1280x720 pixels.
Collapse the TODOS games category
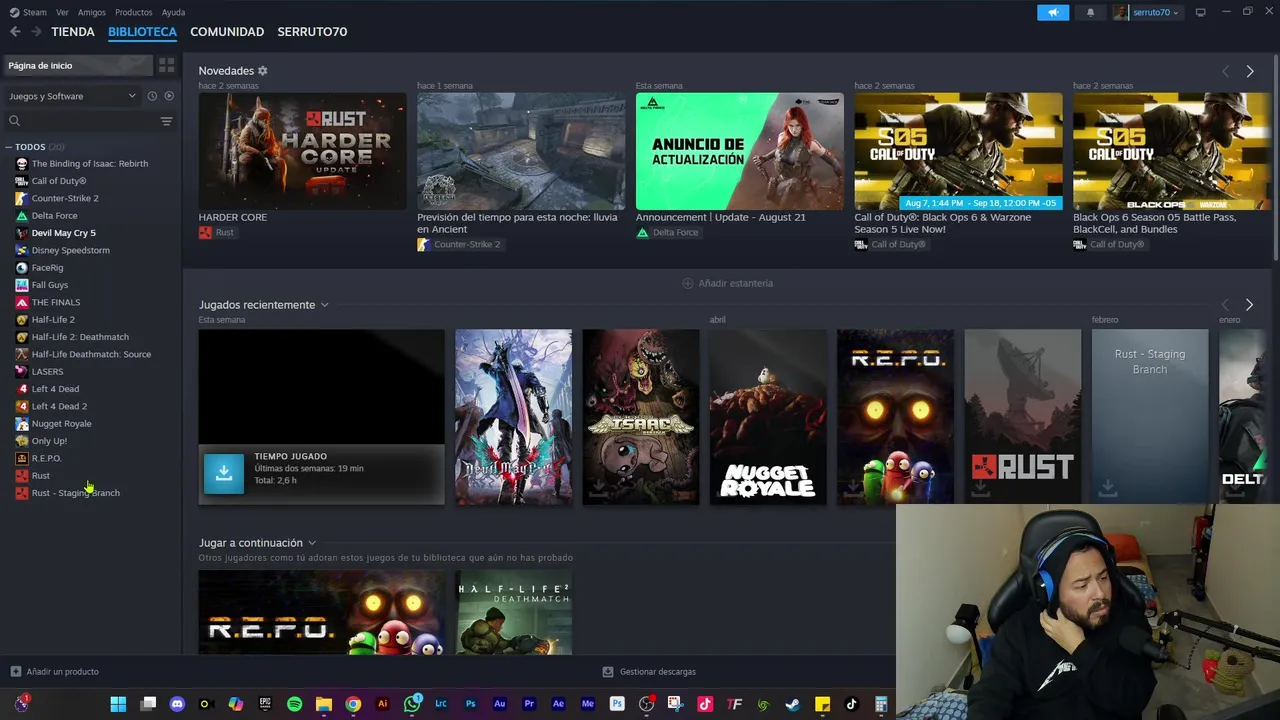click(x=8, y=147)
